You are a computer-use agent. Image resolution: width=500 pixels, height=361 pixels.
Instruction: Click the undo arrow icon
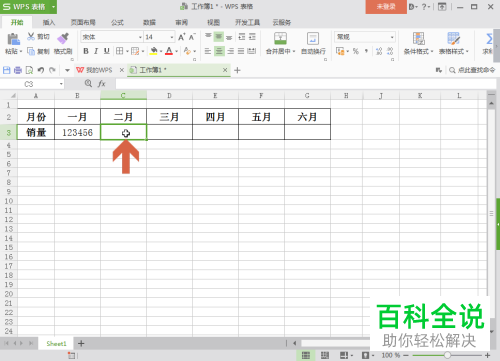(x=41, y=70)
